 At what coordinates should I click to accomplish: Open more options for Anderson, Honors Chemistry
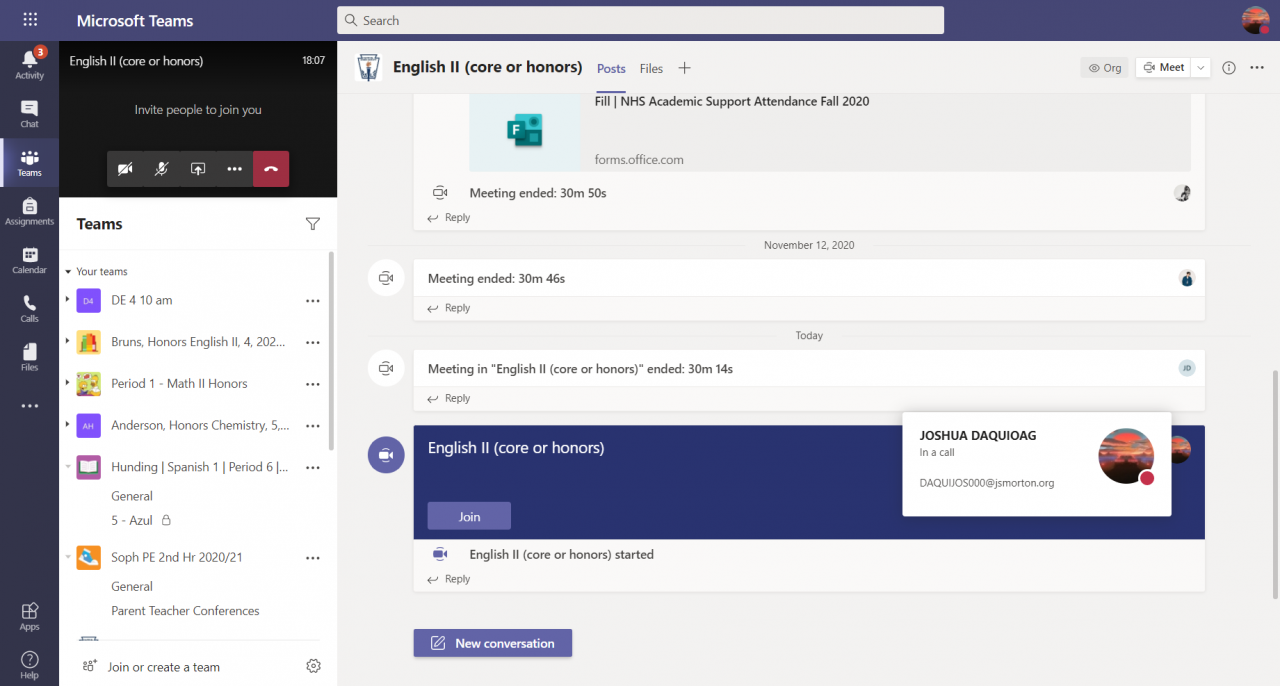click(x=313, y=426)
